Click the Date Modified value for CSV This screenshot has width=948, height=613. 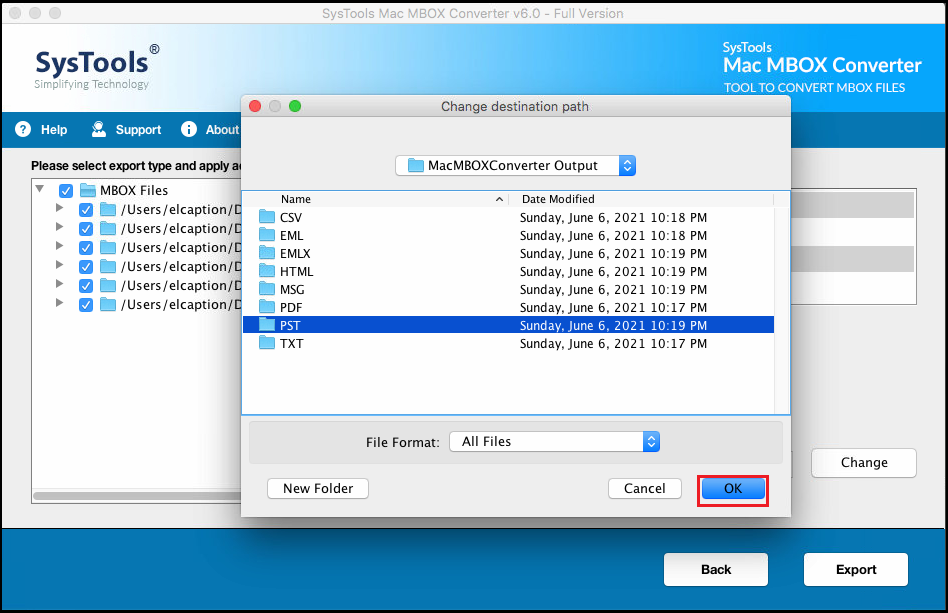(x=613, y=218)
